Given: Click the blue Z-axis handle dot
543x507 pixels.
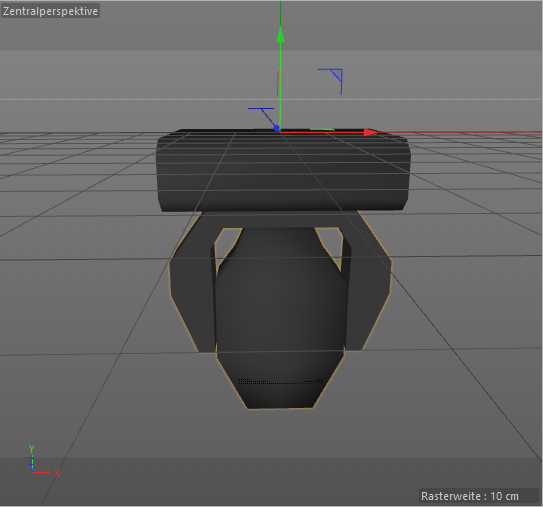Looking at the screenshot, I should coord(277,128).
